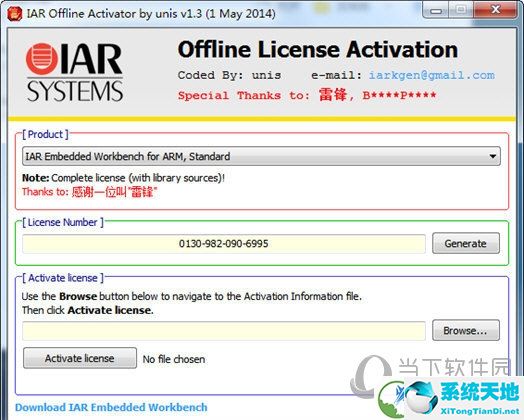Click the 'Offline License Activation' heading
Screen dimensions: 524x420
[x=318, y=49]
